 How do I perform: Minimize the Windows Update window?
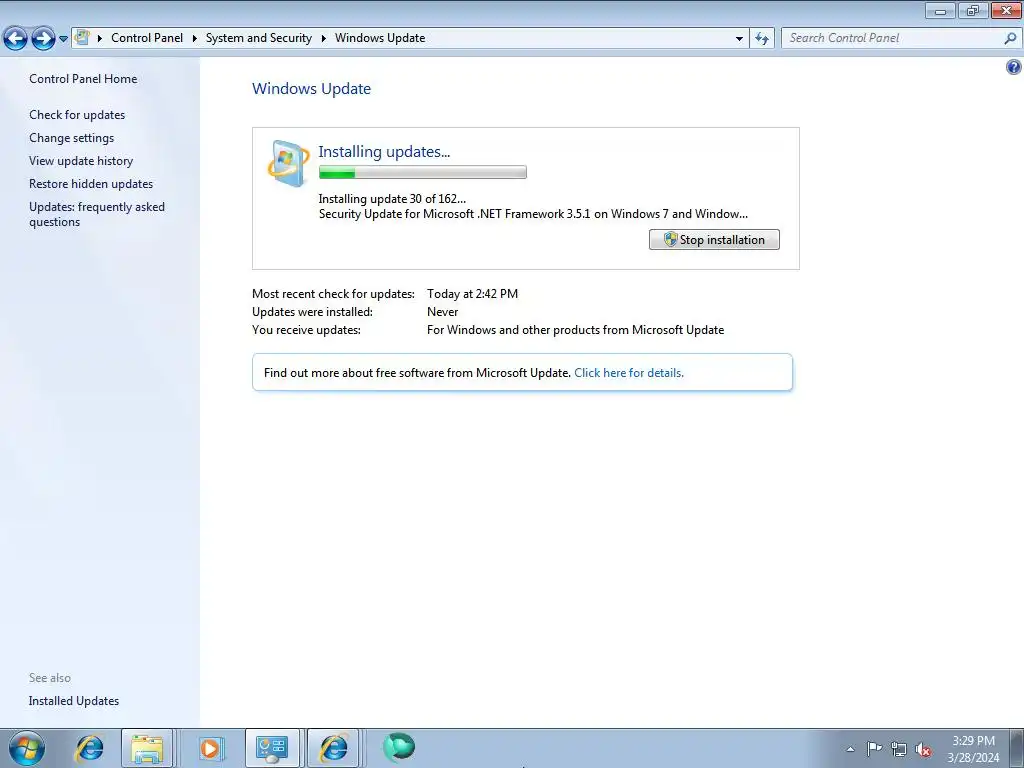click(940, 11)
